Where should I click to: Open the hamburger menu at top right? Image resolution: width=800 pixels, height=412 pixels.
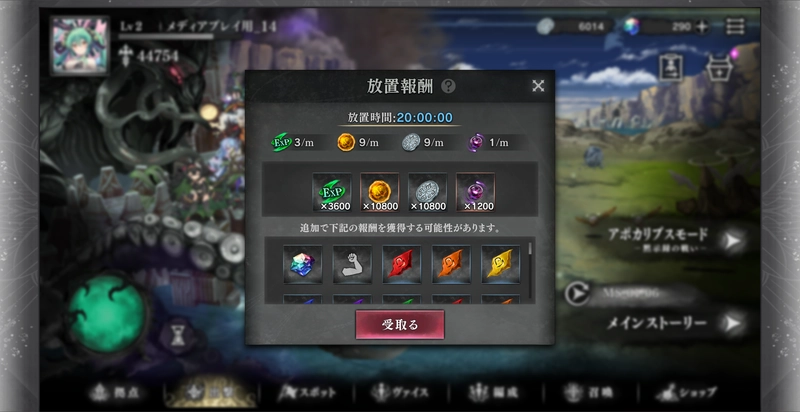[x=735, y=27]
